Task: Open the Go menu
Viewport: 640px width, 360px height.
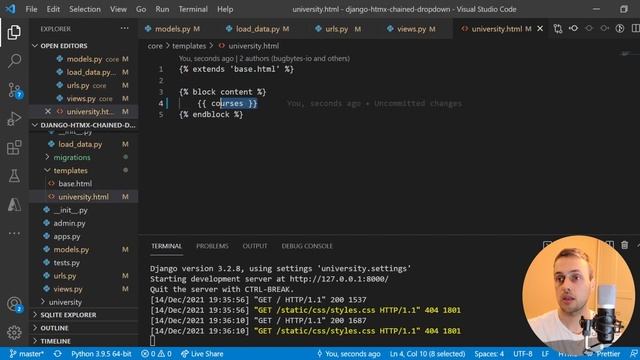Action: [141, 9]
